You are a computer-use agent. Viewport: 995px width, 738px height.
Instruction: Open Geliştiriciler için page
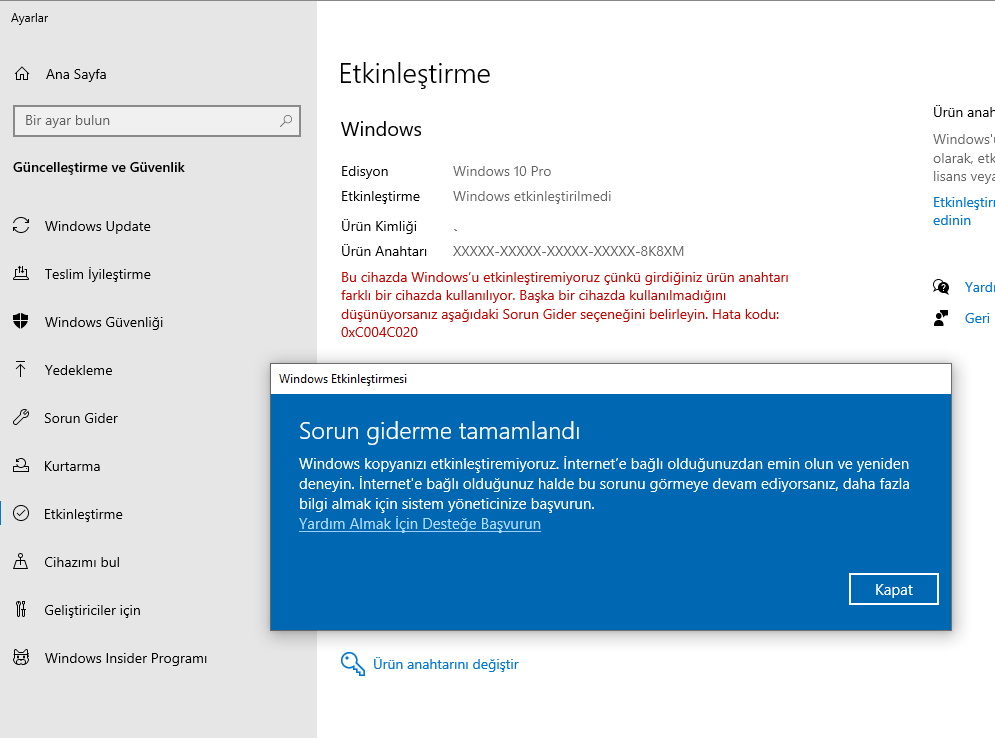point(93,610)
